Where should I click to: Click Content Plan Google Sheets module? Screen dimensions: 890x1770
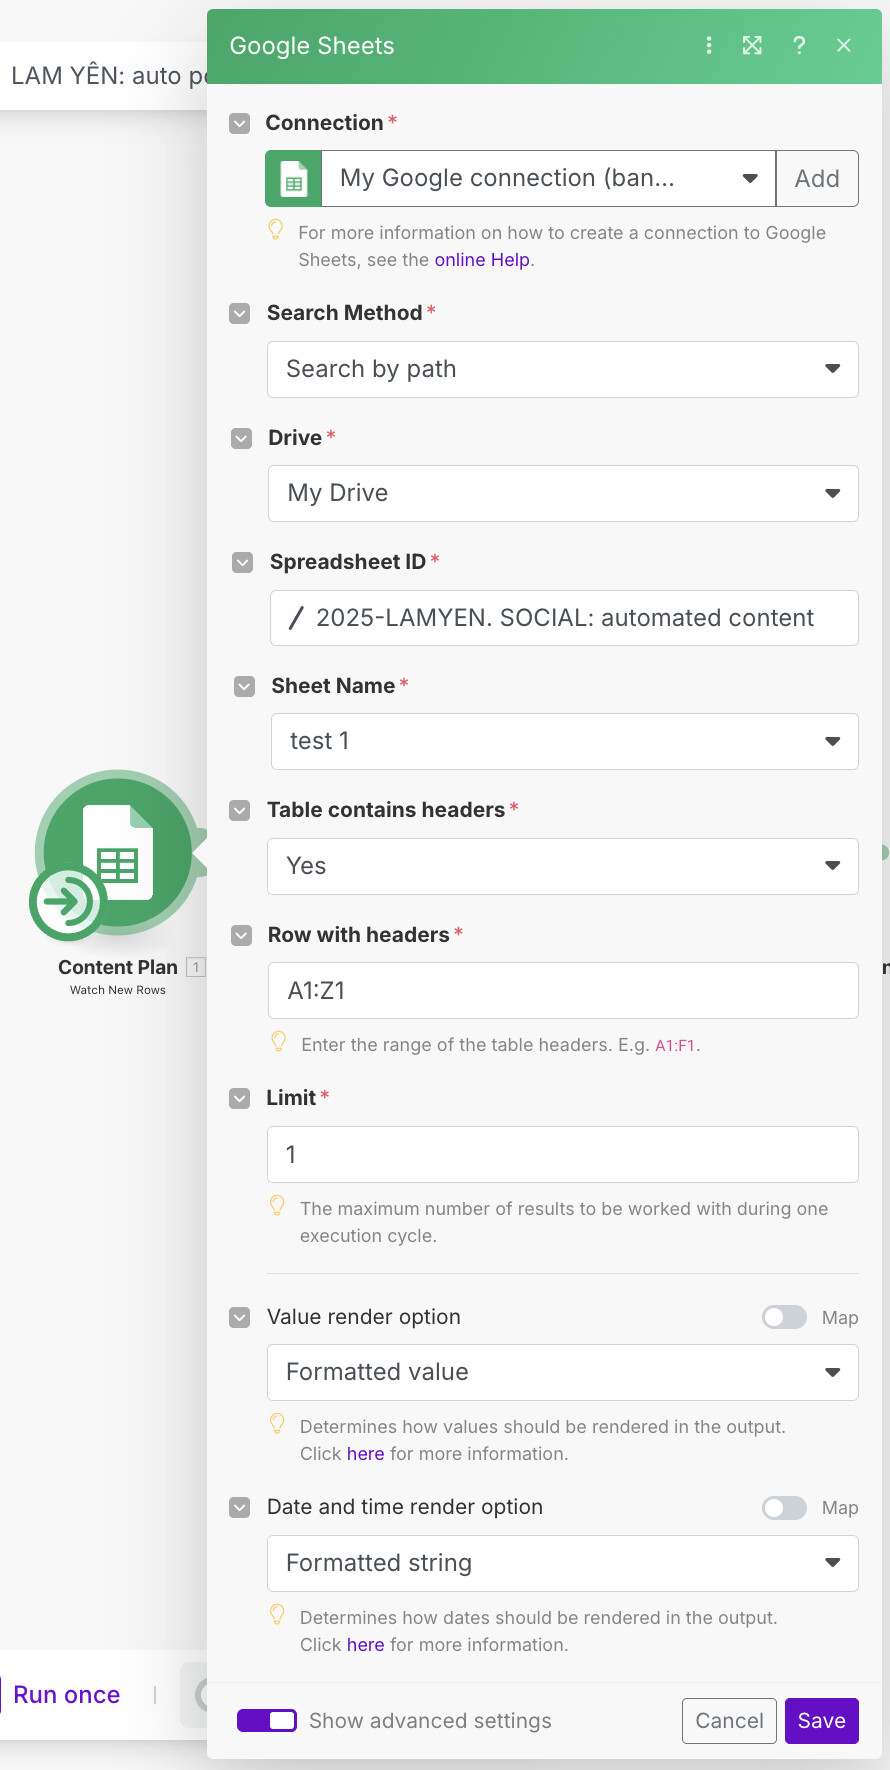point(118,852)
